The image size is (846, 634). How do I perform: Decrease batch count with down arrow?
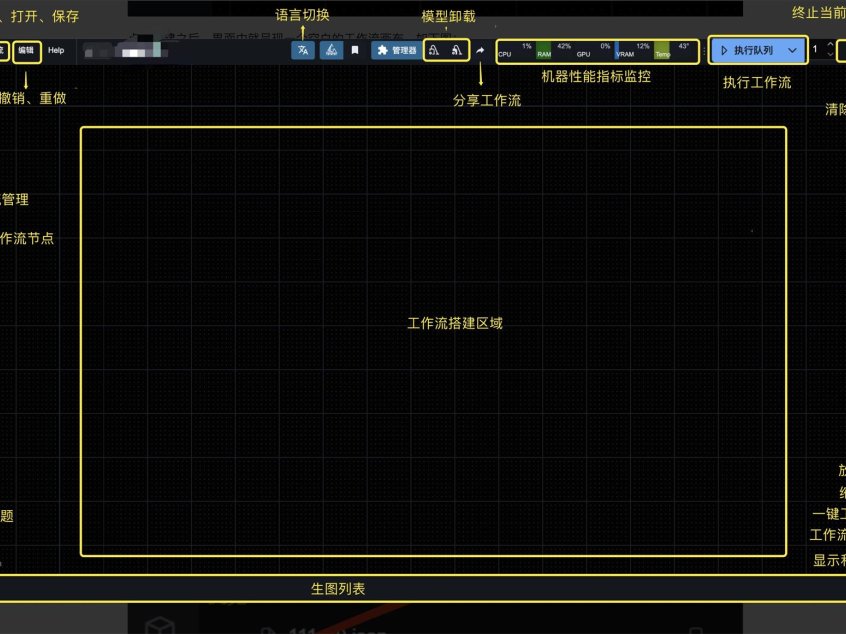[x=830, y=54]
